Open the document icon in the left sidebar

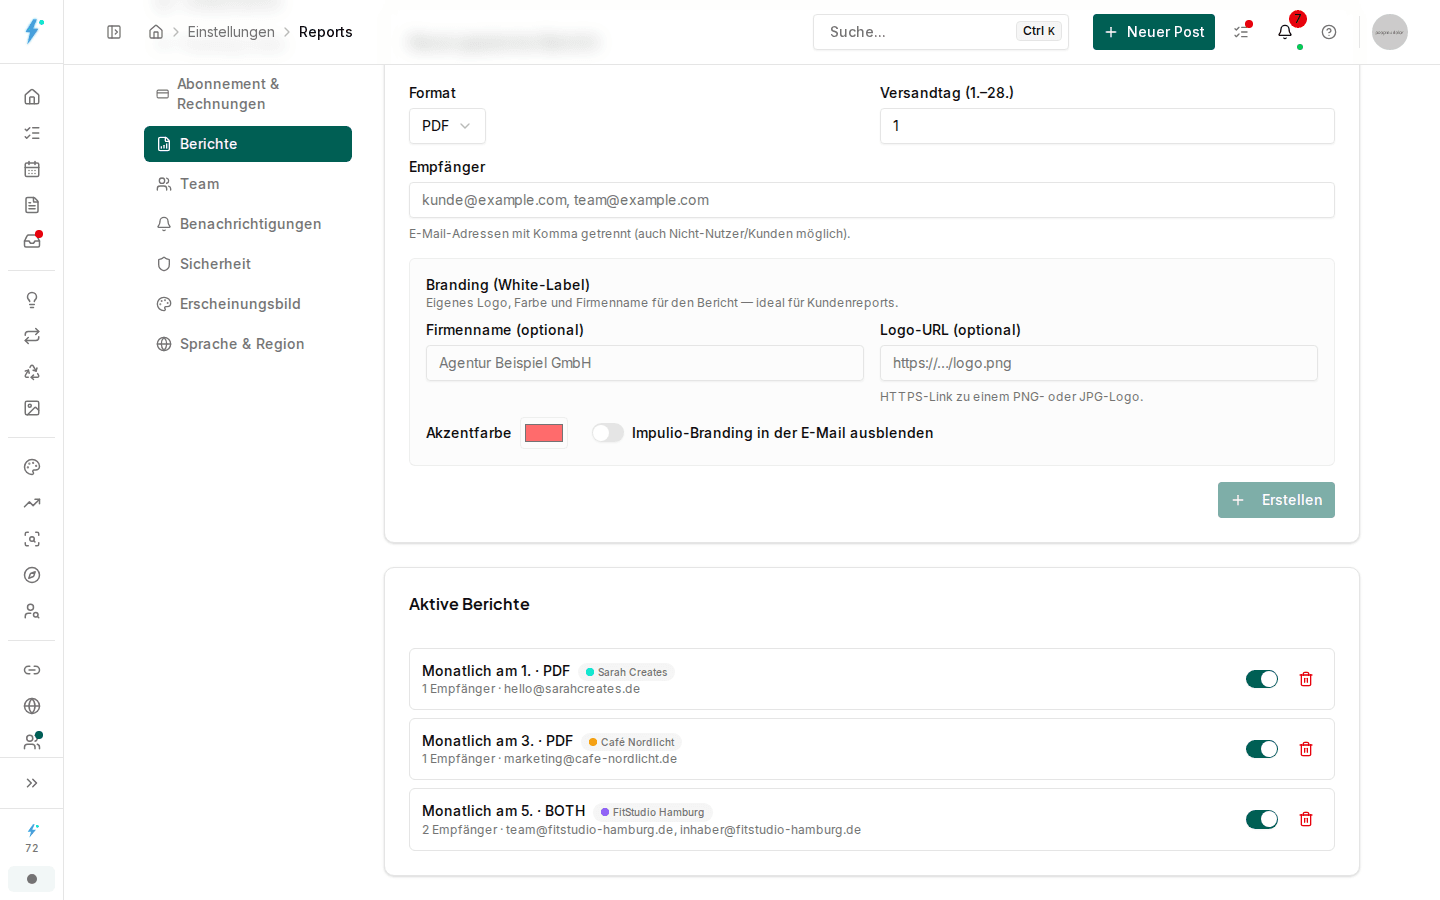(x=32, y=205)
